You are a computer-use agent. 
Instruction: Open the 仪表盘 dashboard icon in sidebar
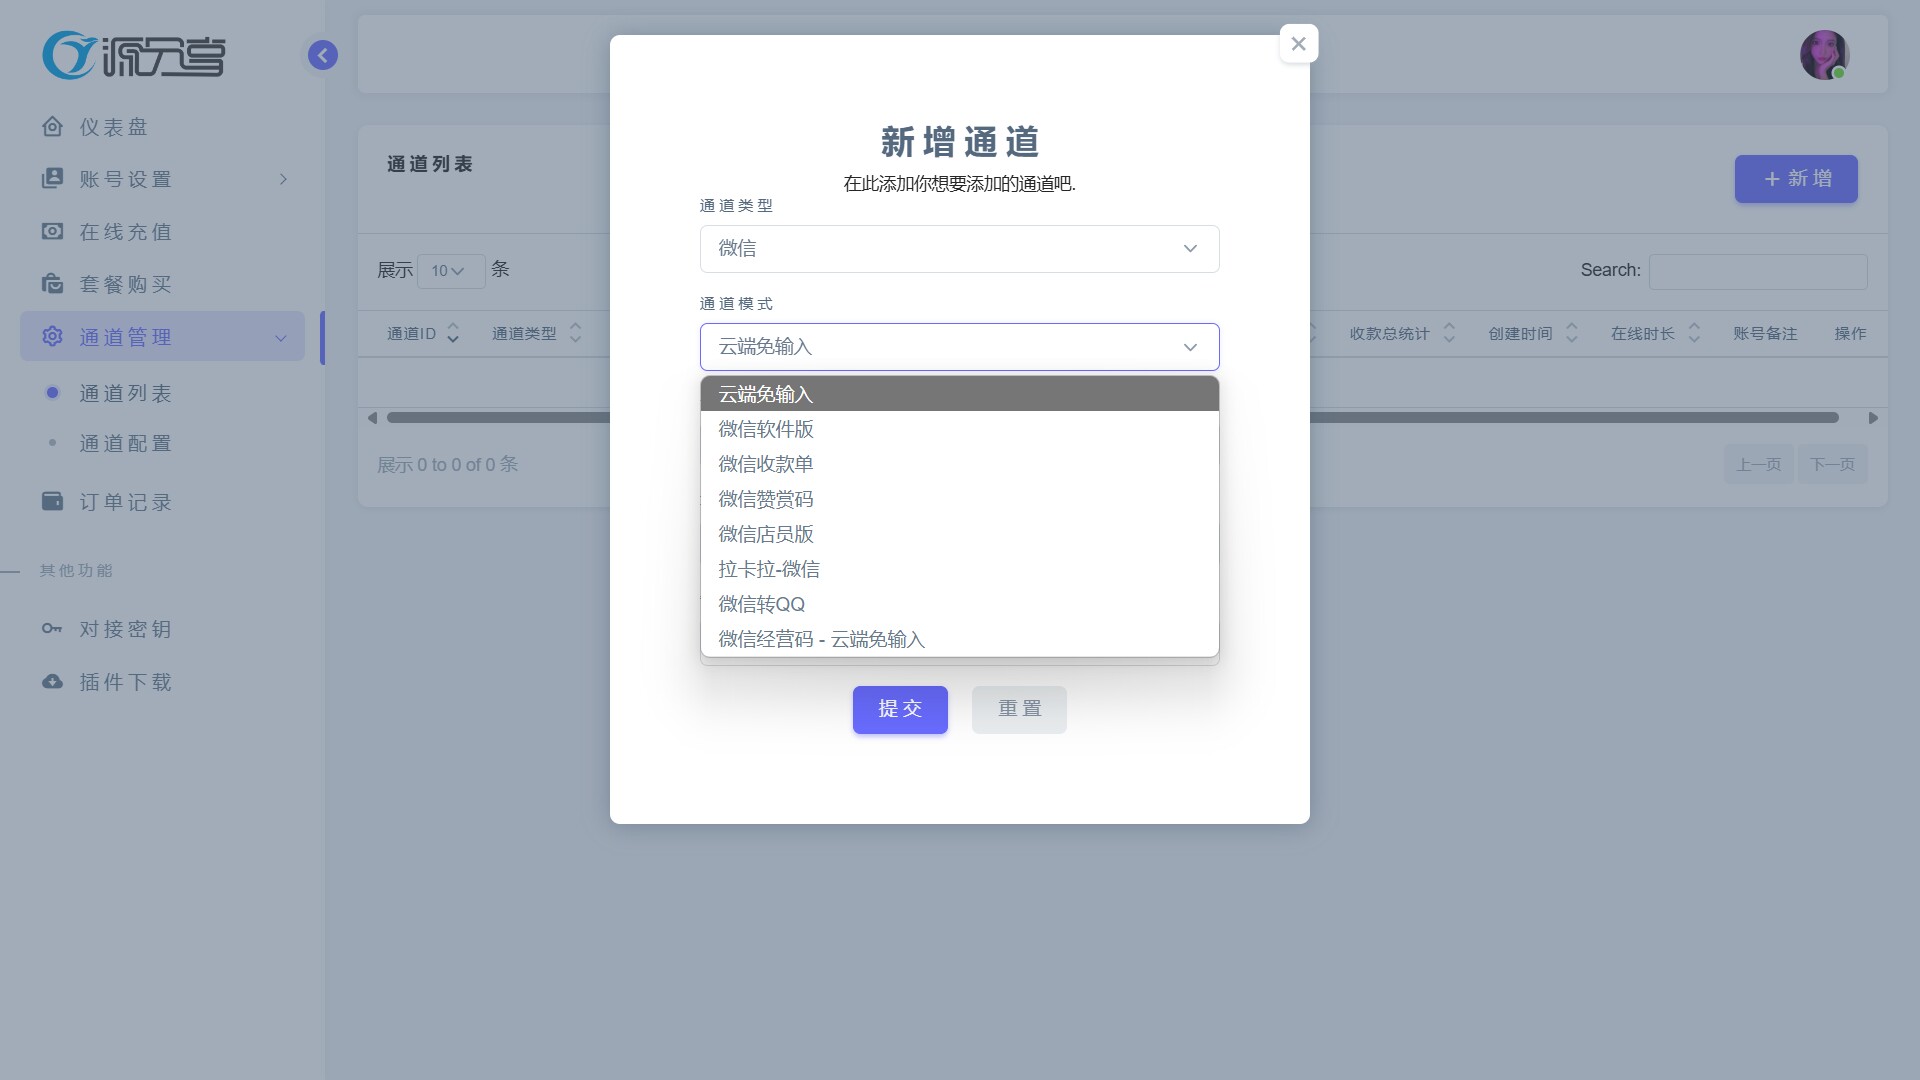point(52,127)
